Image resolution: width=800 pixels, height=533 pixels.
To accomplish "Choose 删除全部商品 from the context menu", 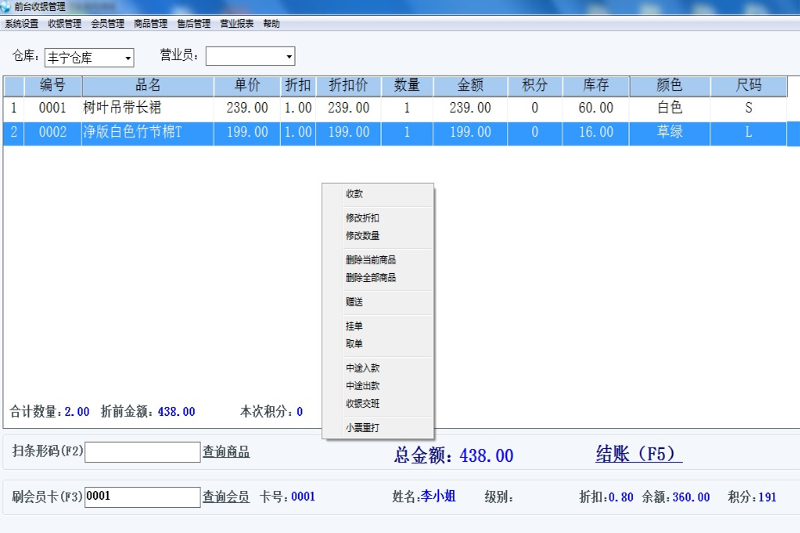I will (x=370, y=278).
